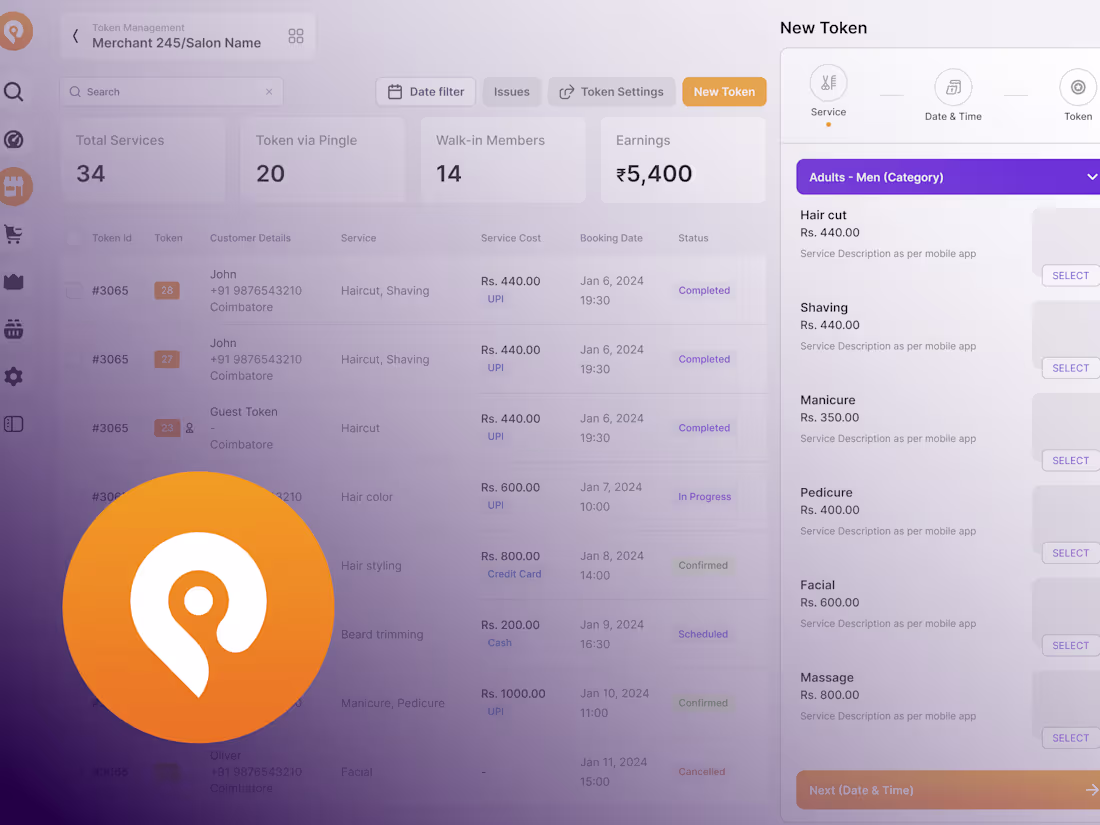Check the checkbox on the first #3065 token row
The image size is (1100, 825).
click(x=74, y=290)
